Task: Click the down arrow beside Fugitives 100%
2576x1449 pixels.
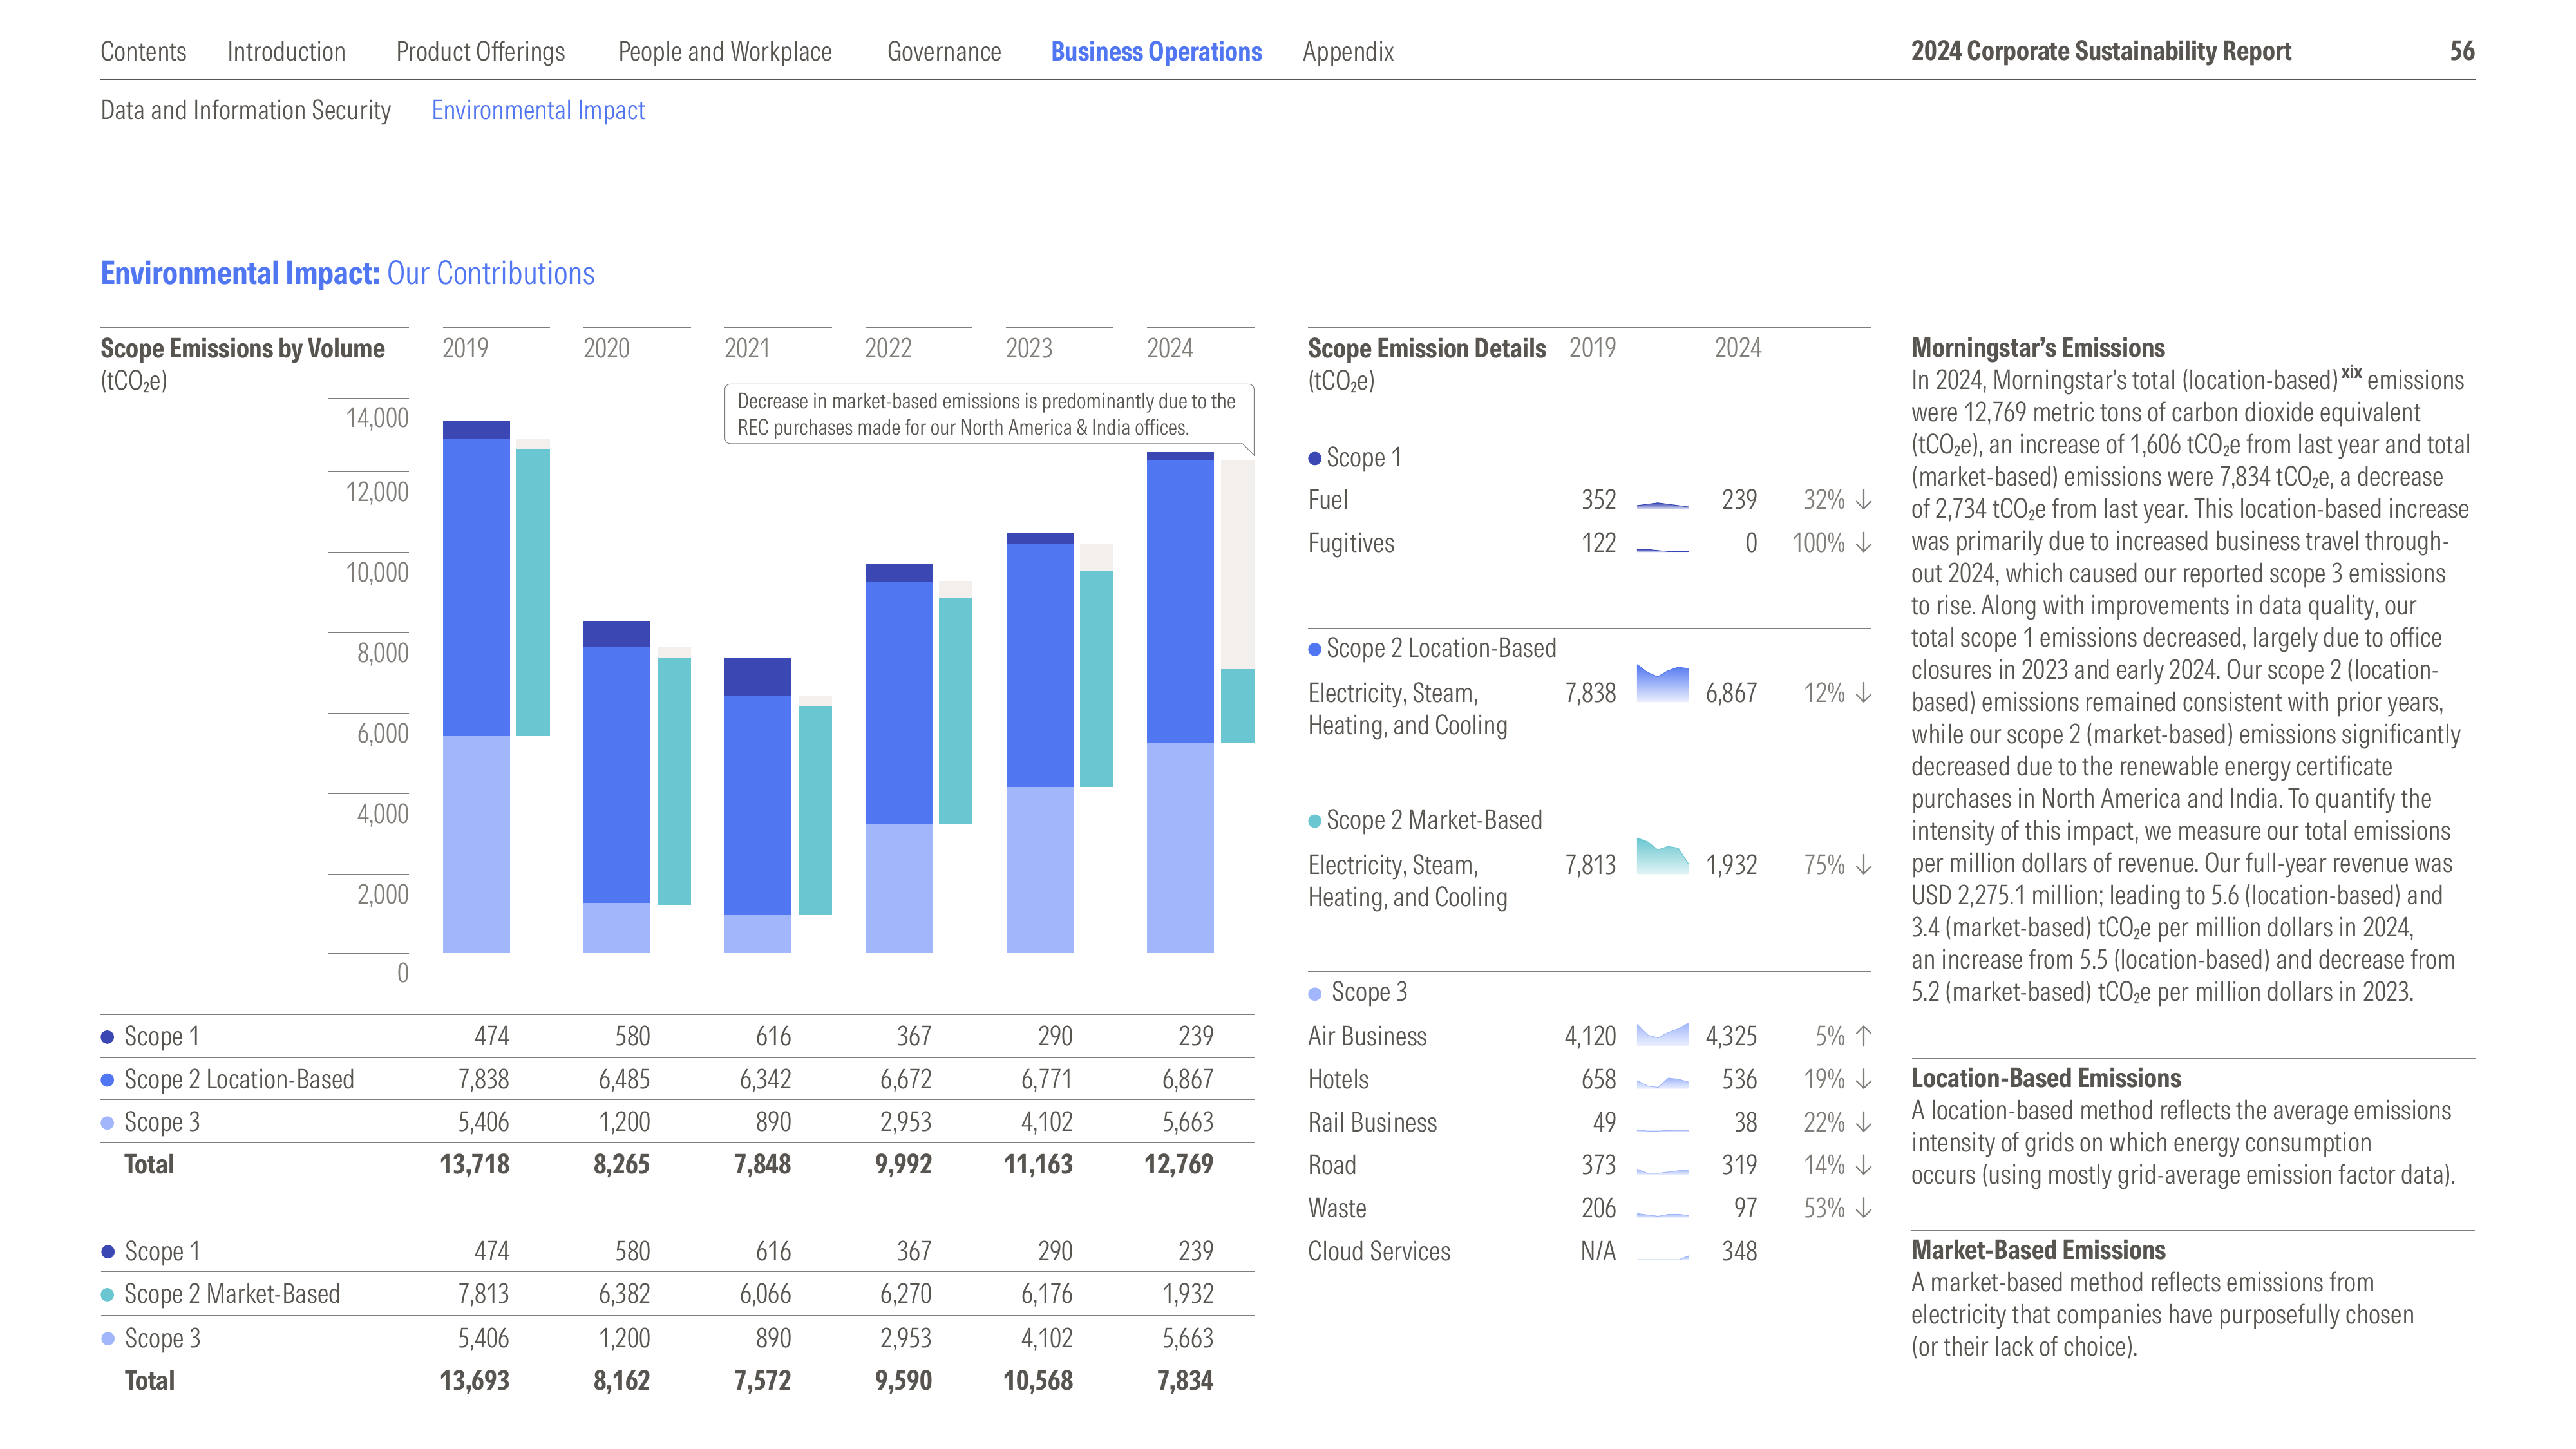Action: click(x=1863, y=543)
